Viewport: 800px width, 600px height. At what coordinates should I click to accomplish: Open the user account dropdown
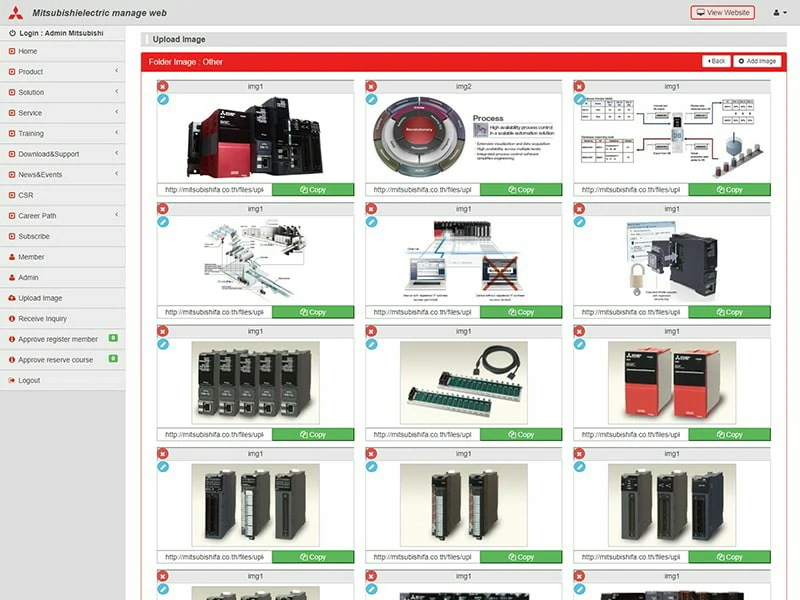click(780, 13)
